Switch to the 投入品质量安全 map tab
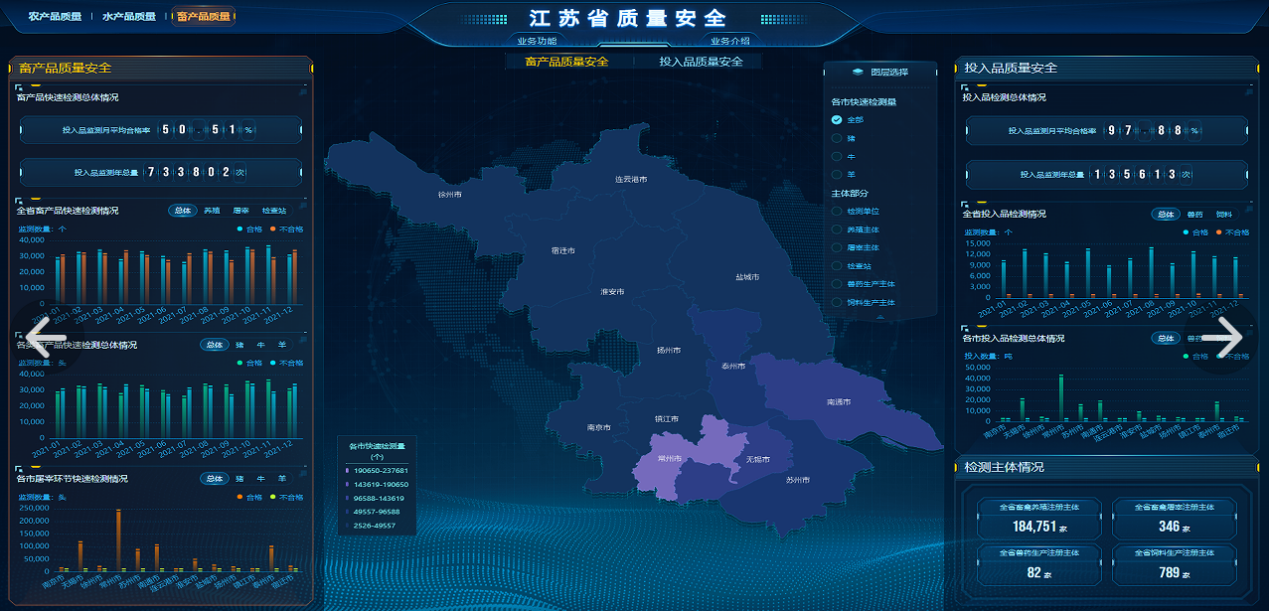The image size is (1269, 611). pyautogui.click(x=701, y=62)
